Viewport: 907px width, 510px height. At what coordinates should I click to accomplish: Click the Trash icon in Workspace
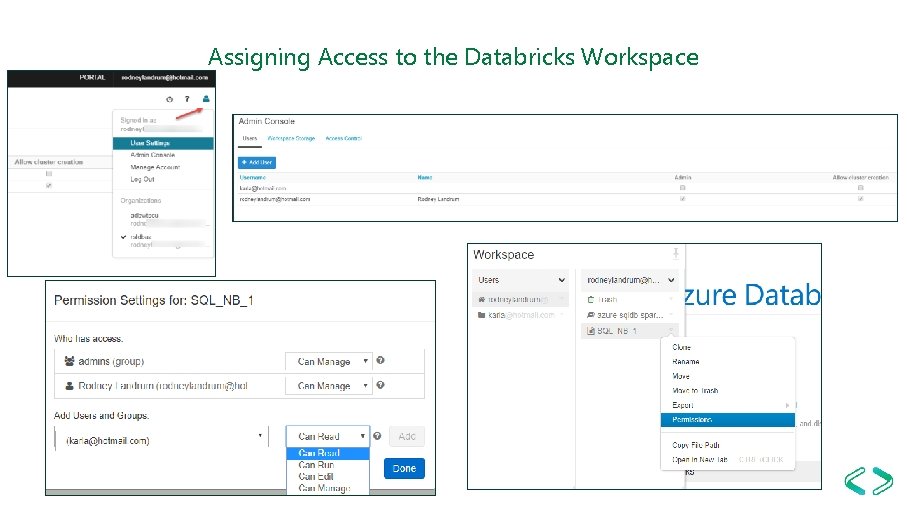tap(591, 300)
